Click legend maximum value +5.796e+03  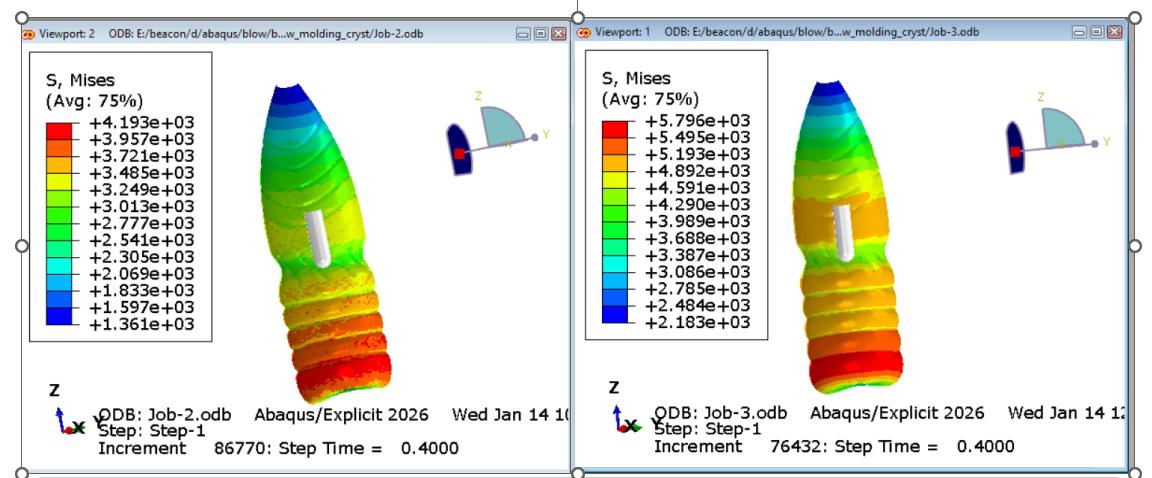pos(698,121)
